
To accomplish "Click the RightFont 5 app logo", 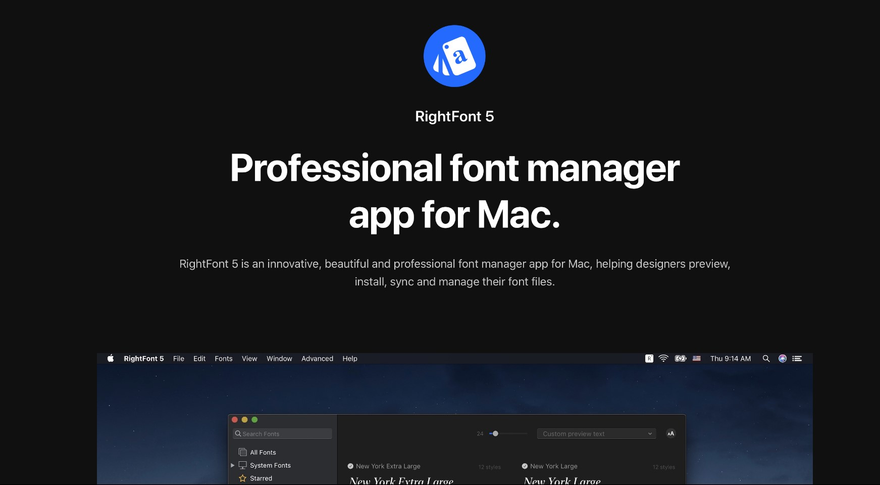I will (x=454, y=56).
